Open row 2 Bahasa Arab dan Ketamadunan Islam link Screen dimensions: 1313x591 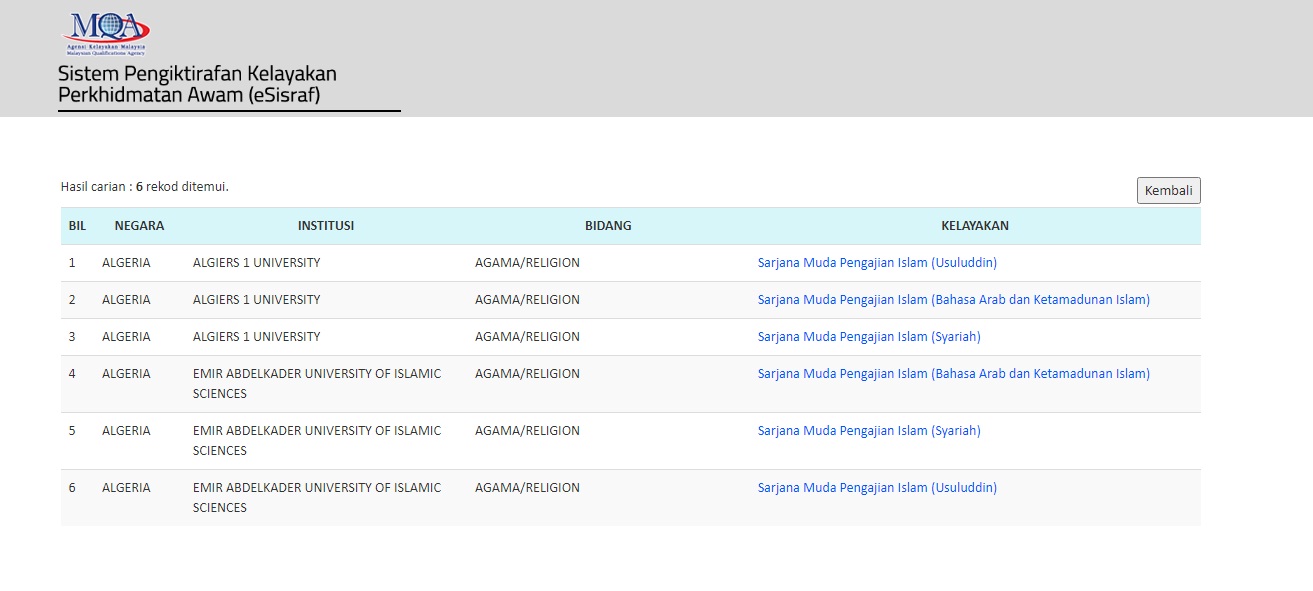953,300
